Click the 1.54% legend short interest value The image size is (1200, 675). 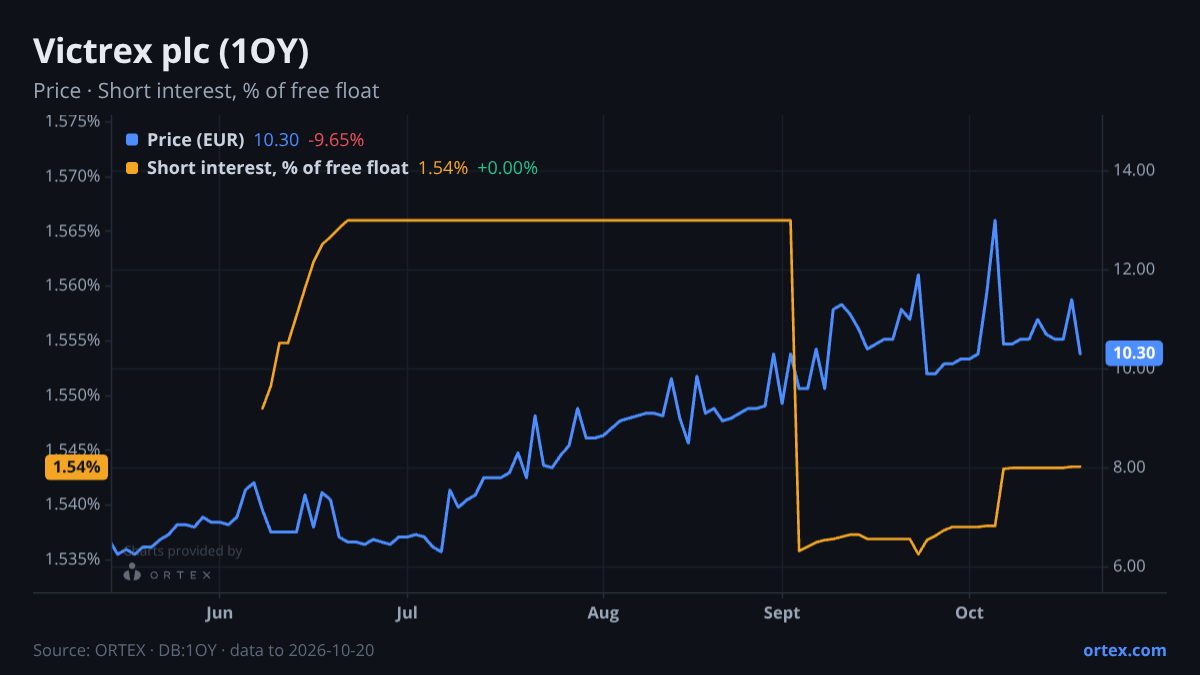442,168
